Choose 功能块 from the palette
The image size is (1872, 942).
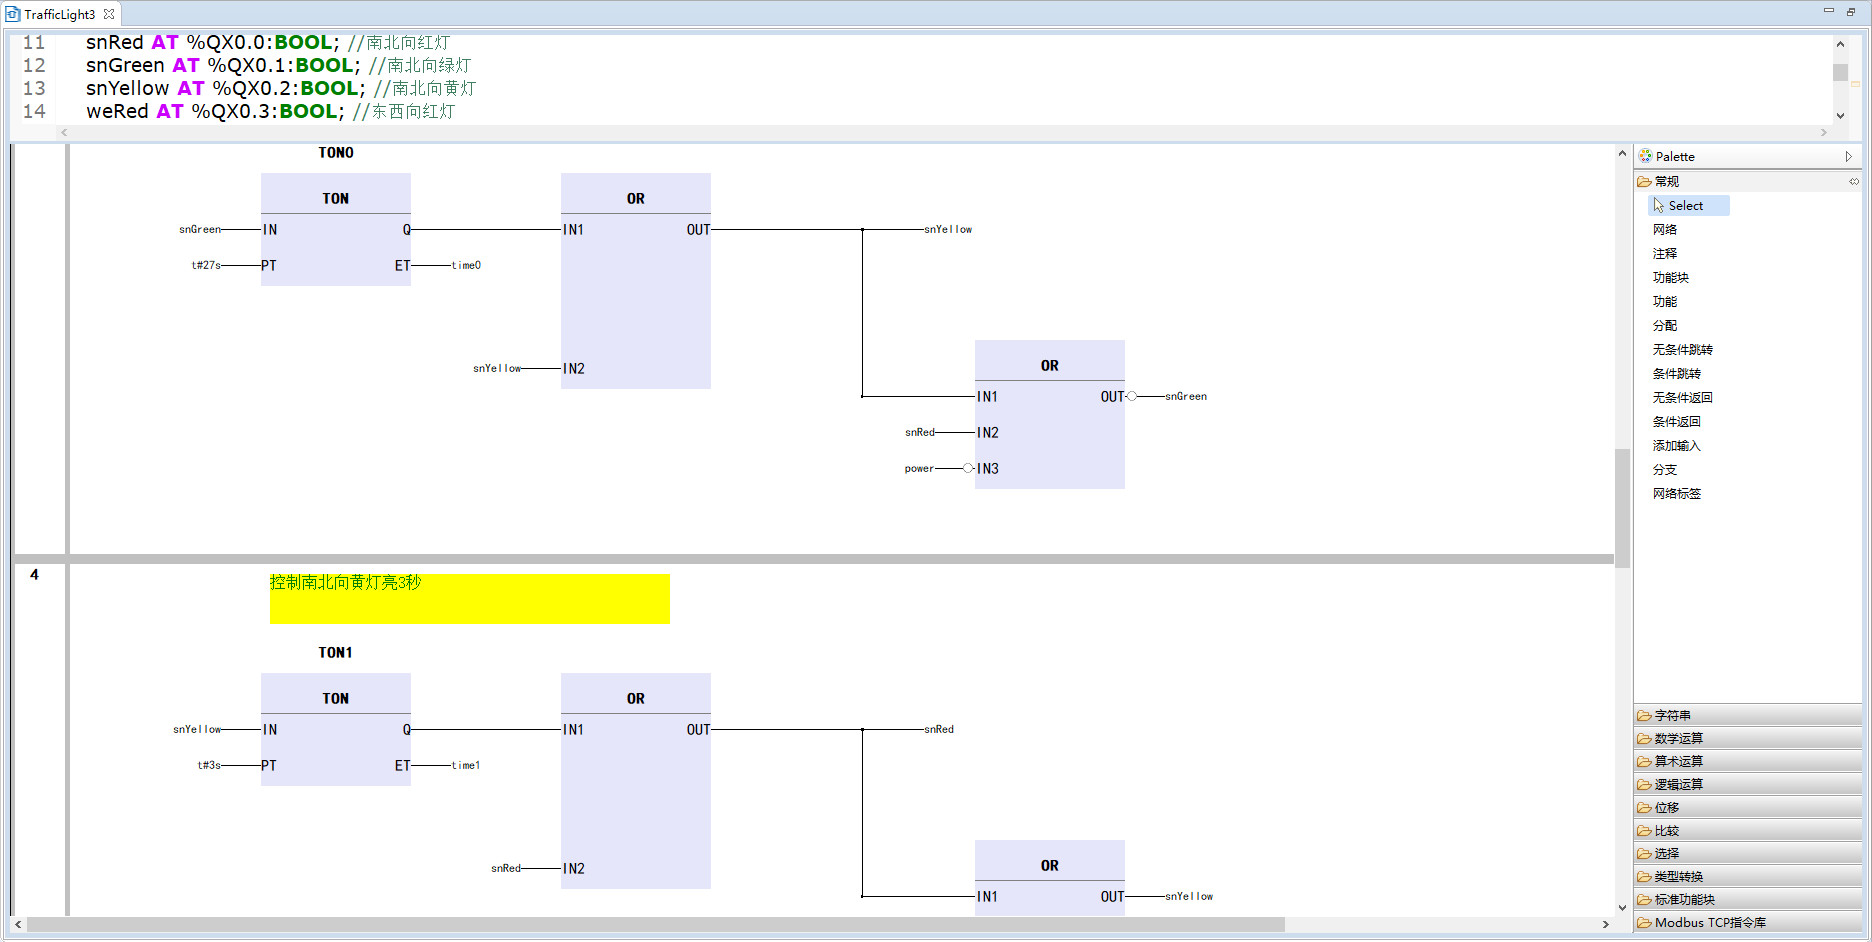click(x=1670, y=278)
